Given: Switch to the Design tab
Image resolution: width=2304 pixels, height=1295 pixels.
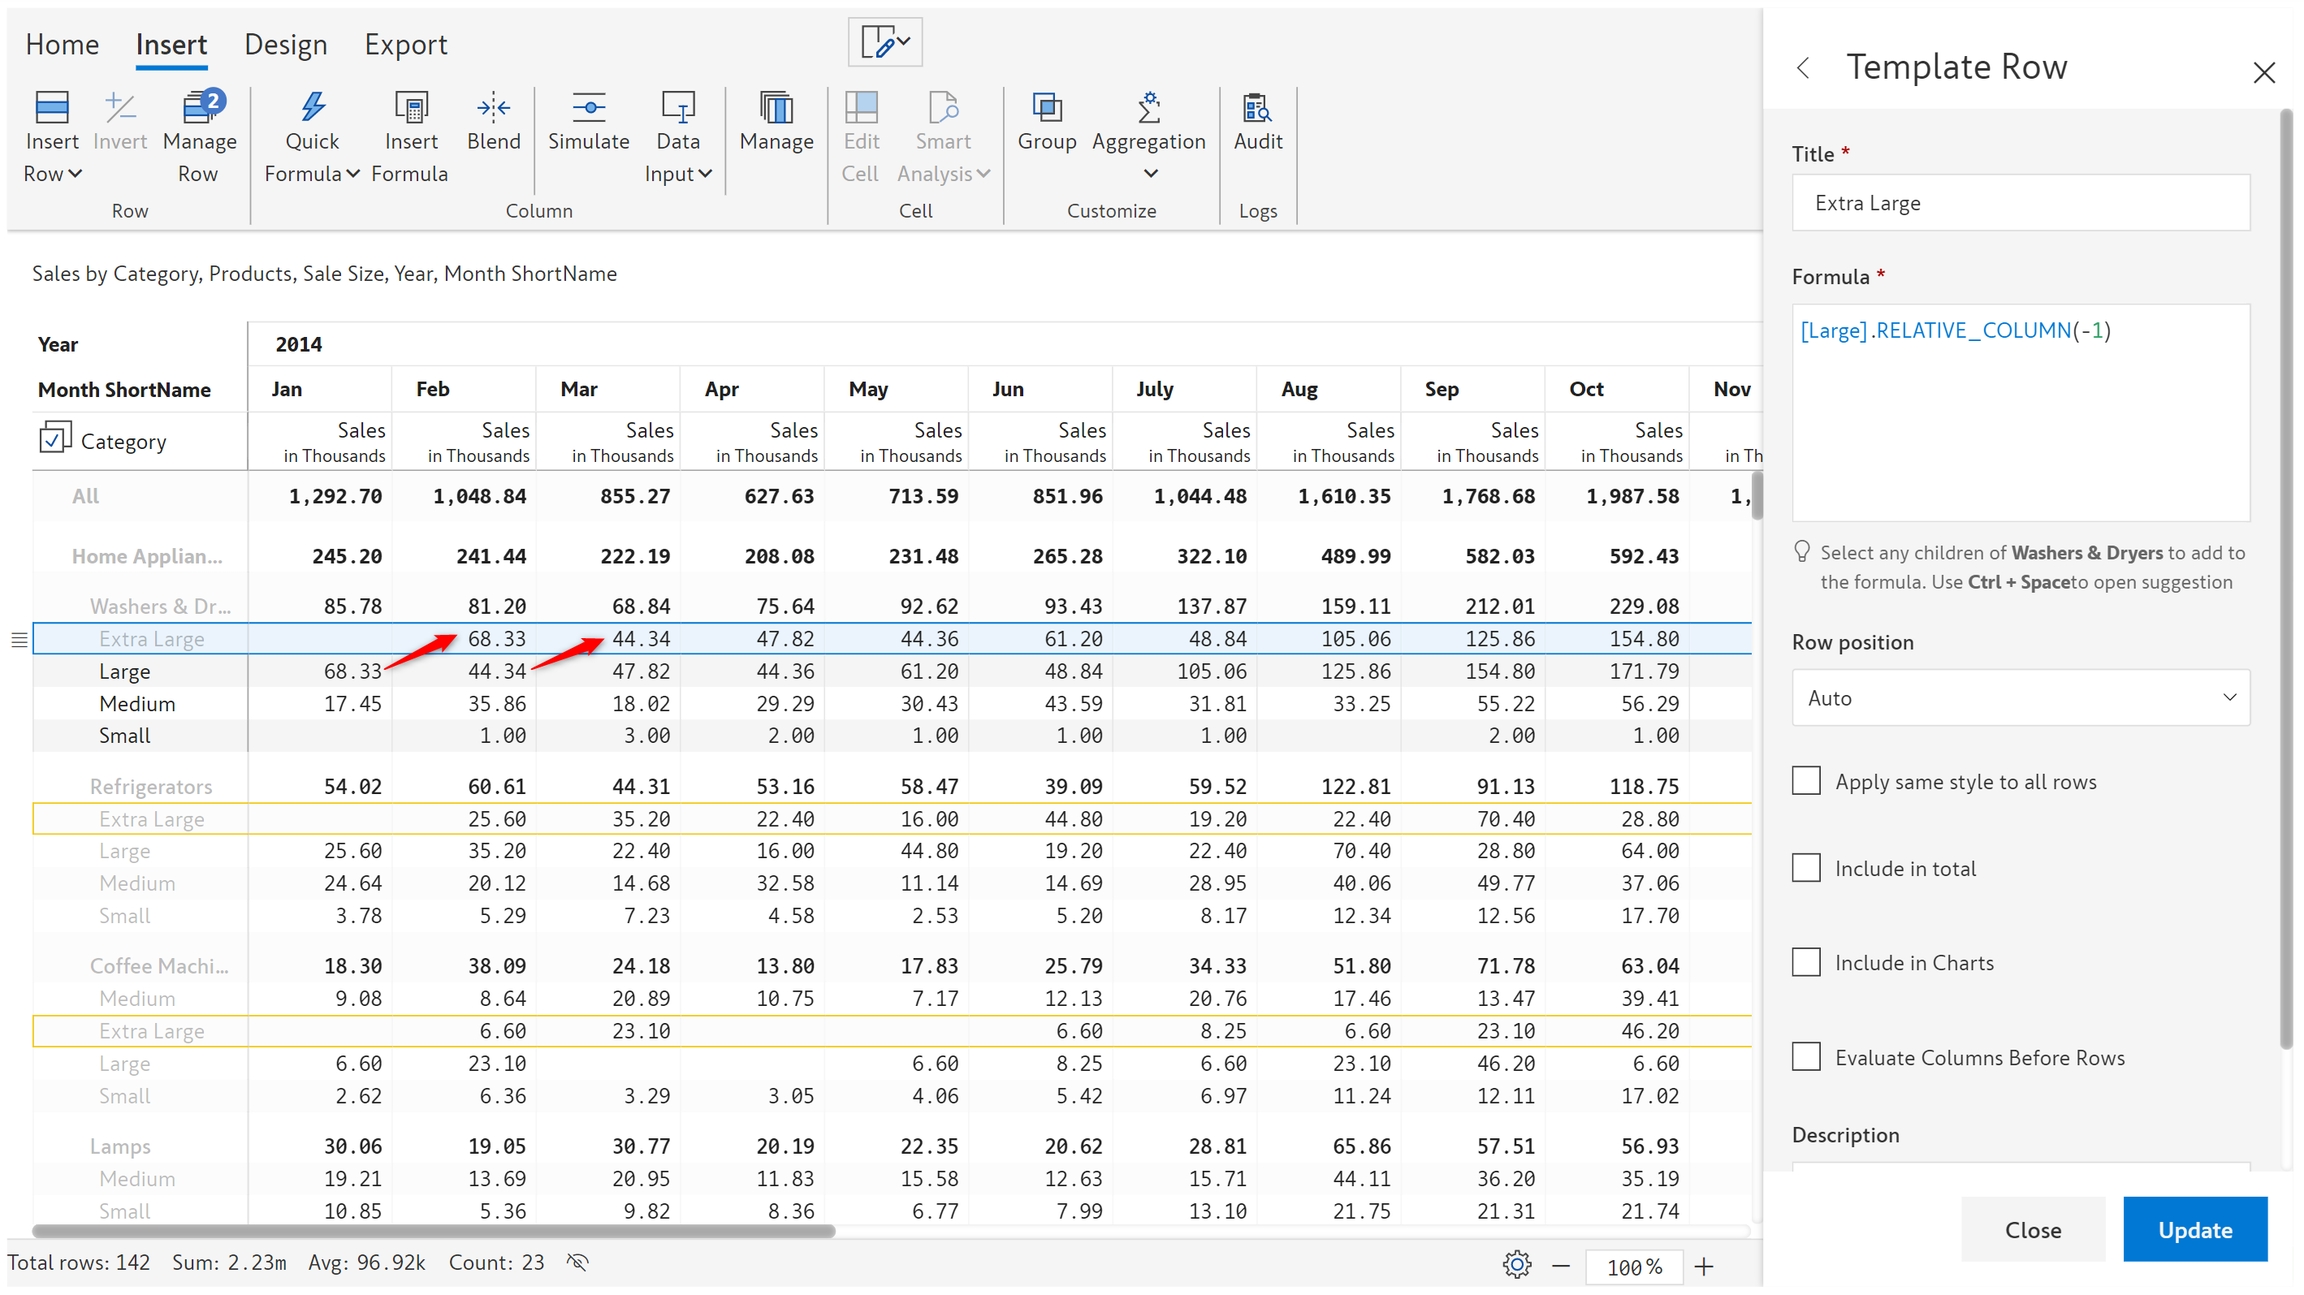Looking at the screenshot, I should (286, 45).
